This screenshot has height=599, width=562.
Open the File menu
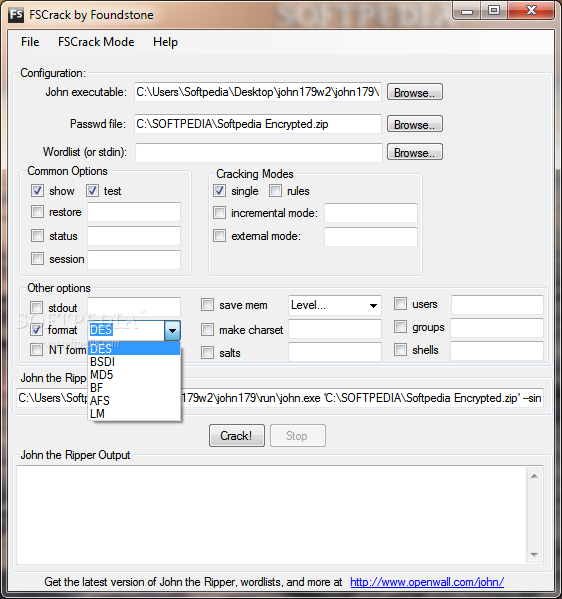point(30,42)
